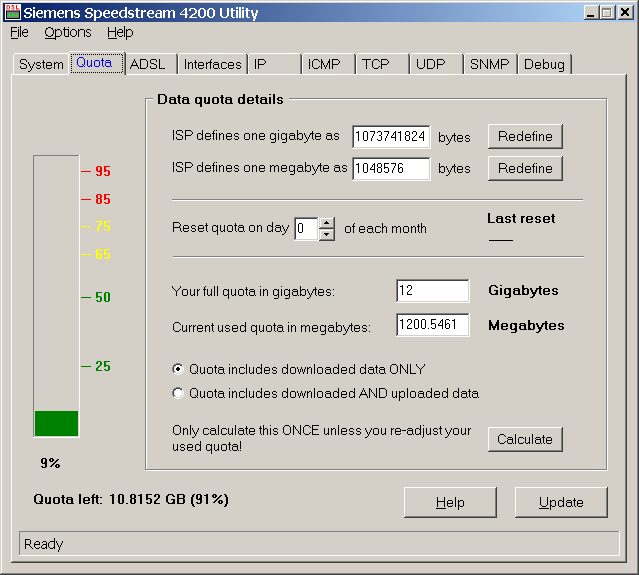This screenshot has height=575, width=639.
Task: Switch to the SNMP tab
Action: pyautogui.click(x=490, y=64)
